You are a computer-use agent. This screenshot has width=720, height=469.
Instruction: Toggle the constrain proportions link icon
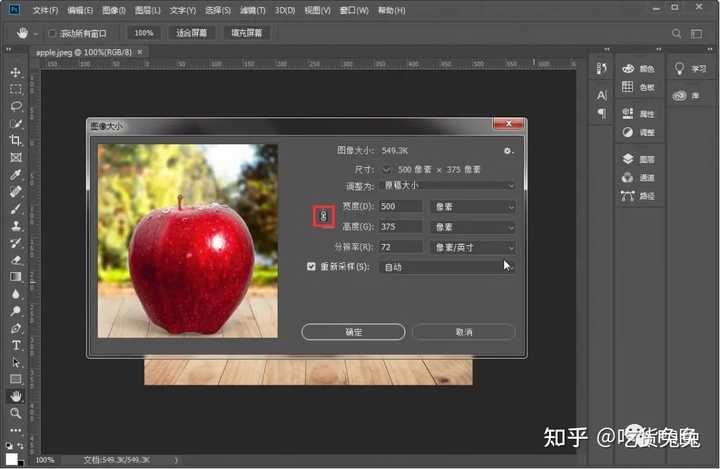[324, 216]
